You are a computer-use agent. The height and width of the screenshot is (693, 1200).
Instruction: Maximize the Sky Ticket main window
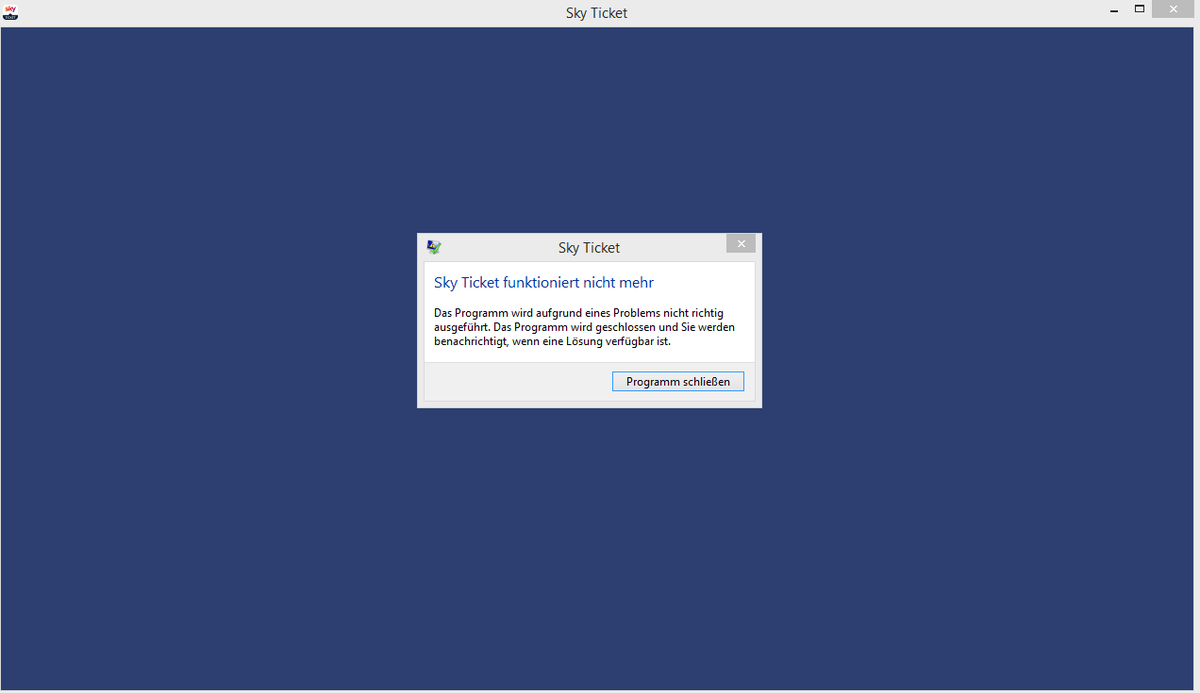[1139, 10]
